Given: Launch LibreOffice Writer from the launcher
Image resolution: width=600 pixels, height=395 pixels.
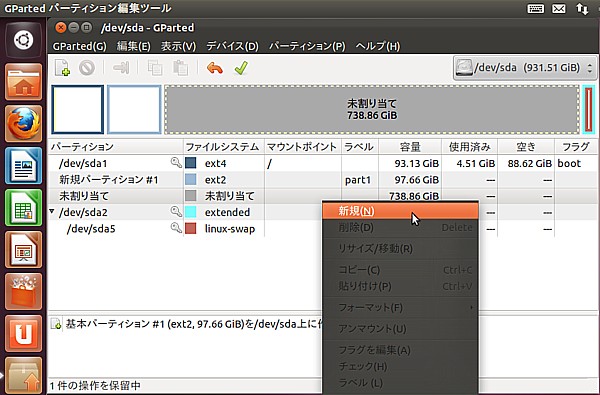Looking at the screenshot, I should [x=24, y=166].
